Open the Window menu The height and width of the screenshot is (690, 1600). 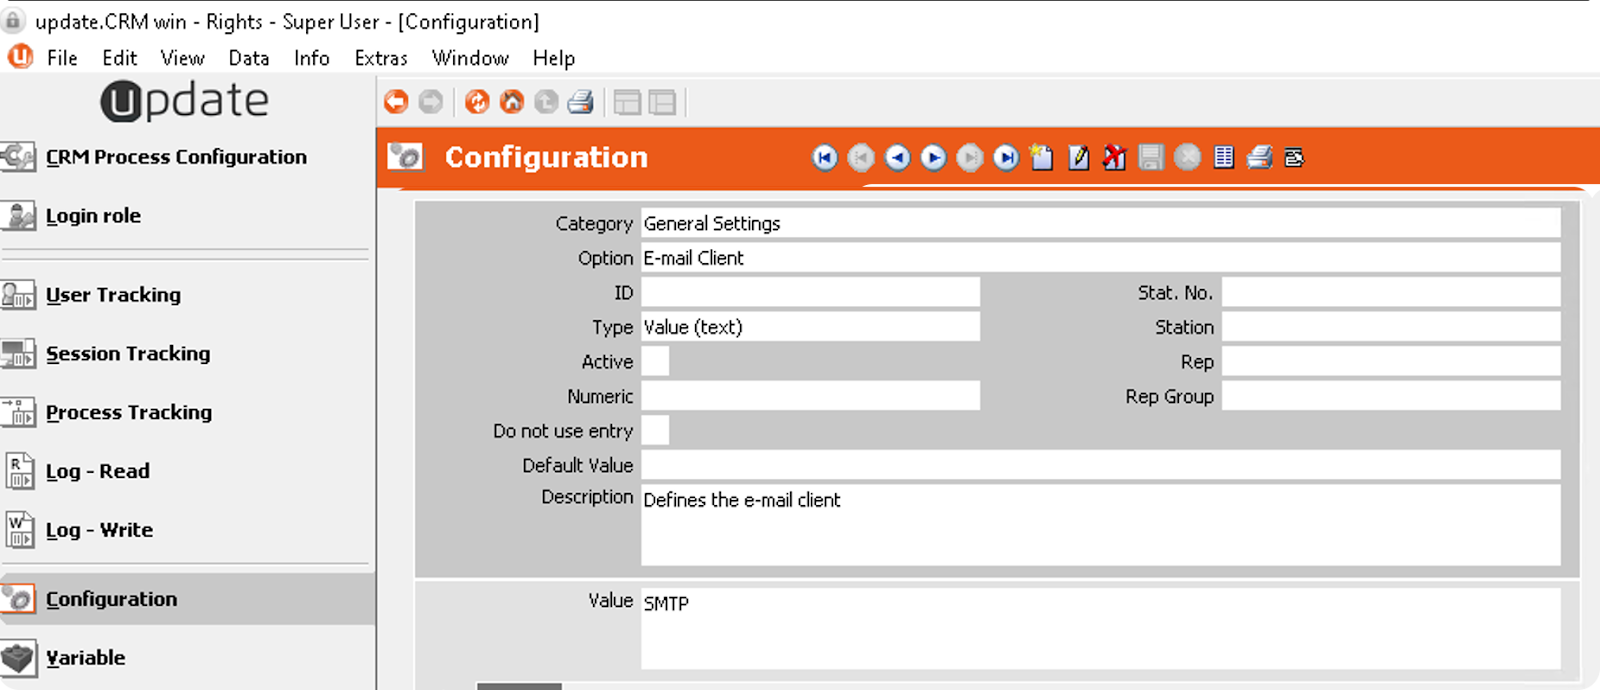pos(470,58)
